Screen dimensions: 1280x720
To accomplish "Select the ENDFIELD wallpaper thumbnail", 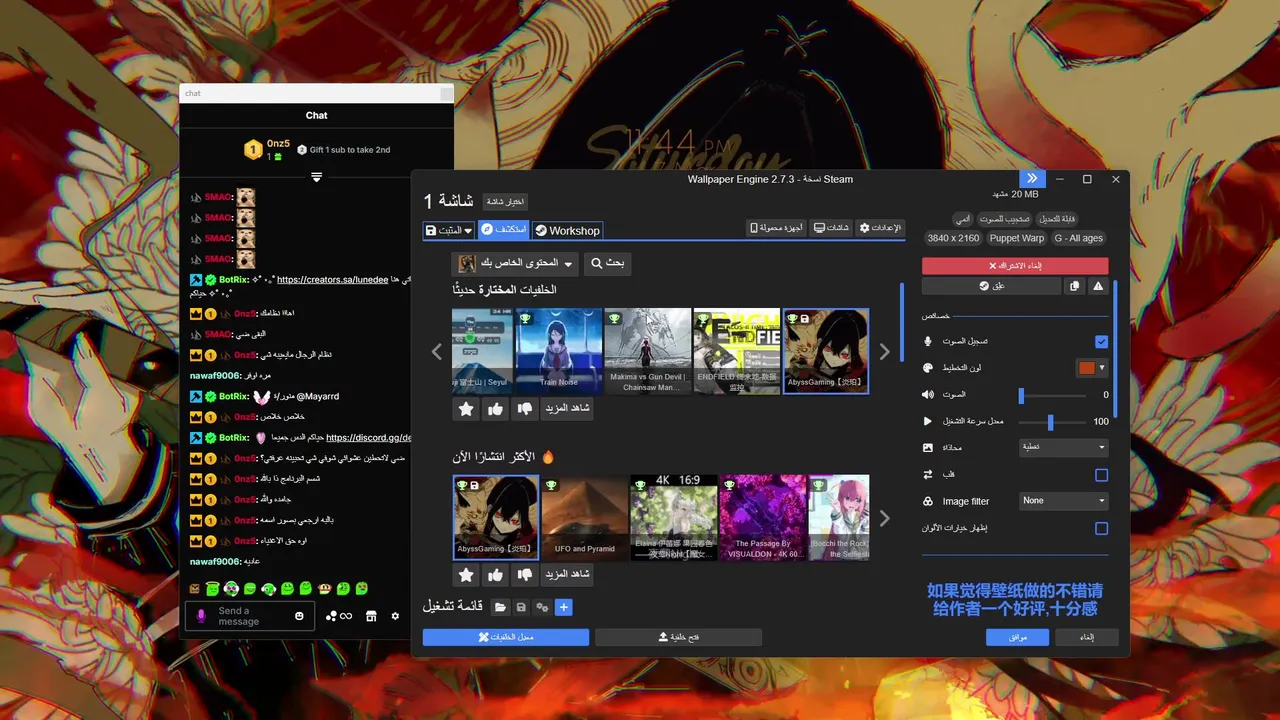I will (736, 351).
